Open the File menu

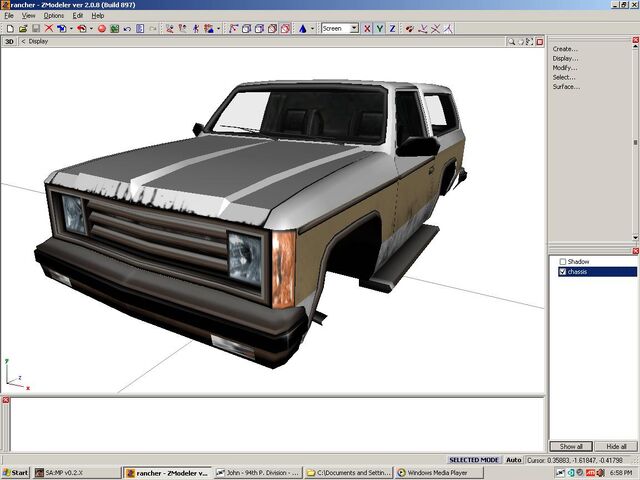[x=9, y=16]
